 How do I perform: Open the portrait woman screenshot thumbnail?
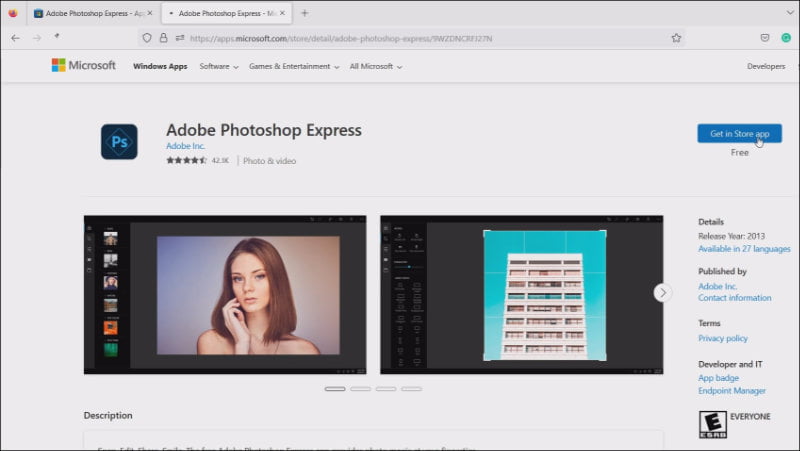(x=225, y=295)
